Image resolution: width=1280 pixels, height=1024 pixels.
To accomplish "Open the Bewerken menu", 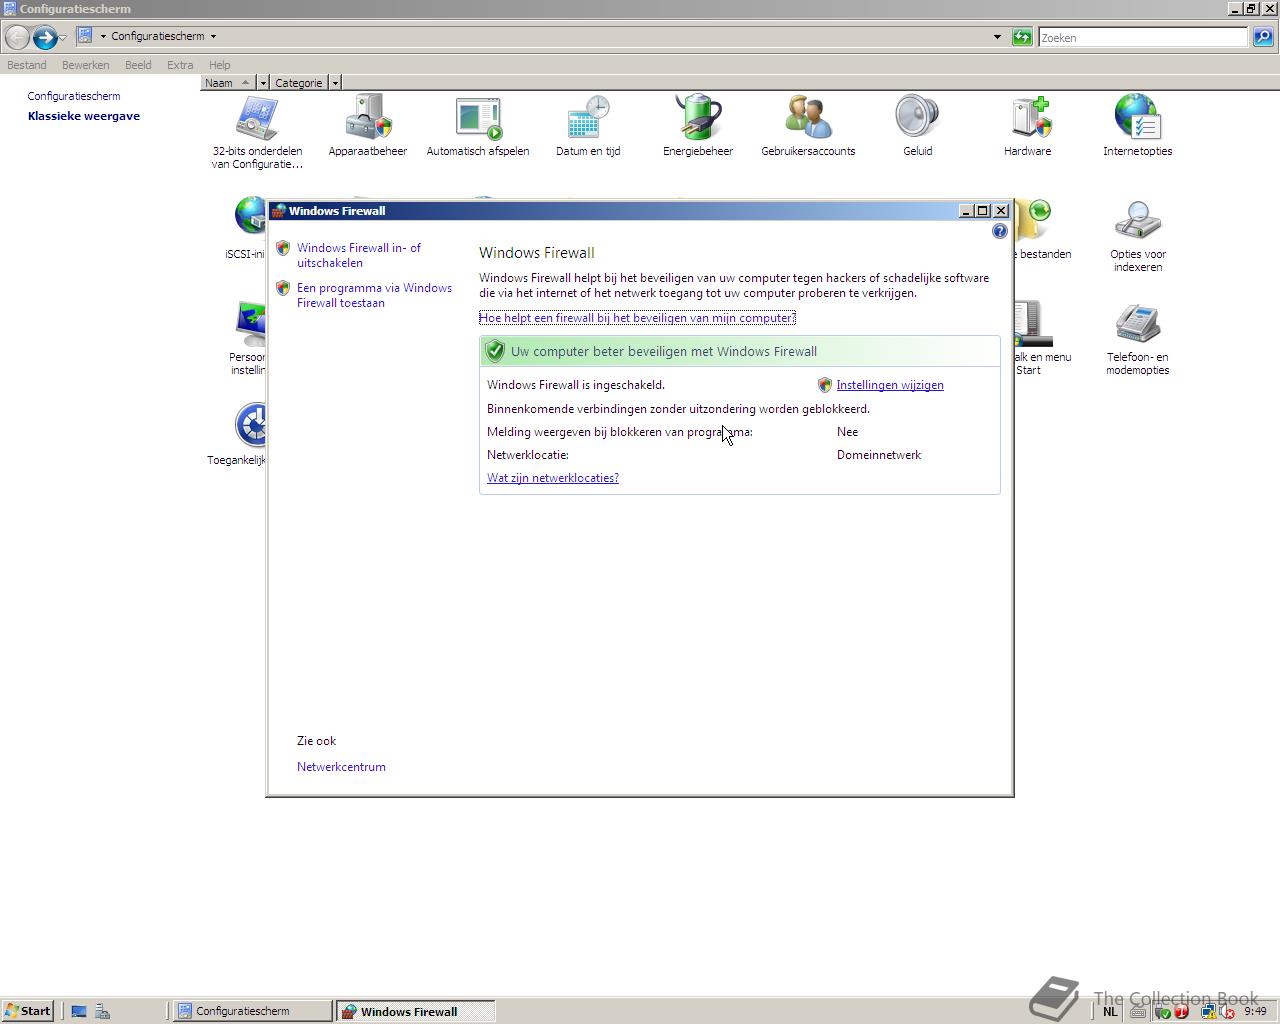I will pyautogui.click(x=85, y=65).
